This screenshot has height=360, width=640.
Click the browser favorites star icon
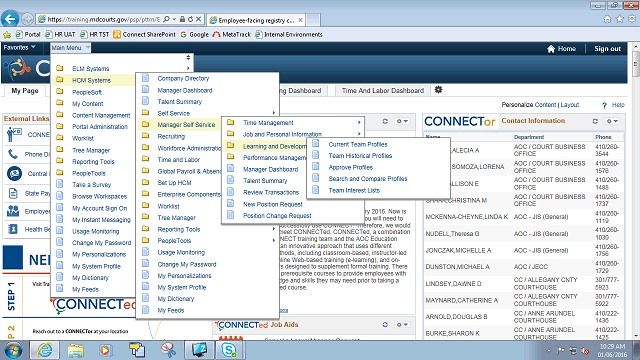(620, 19)
